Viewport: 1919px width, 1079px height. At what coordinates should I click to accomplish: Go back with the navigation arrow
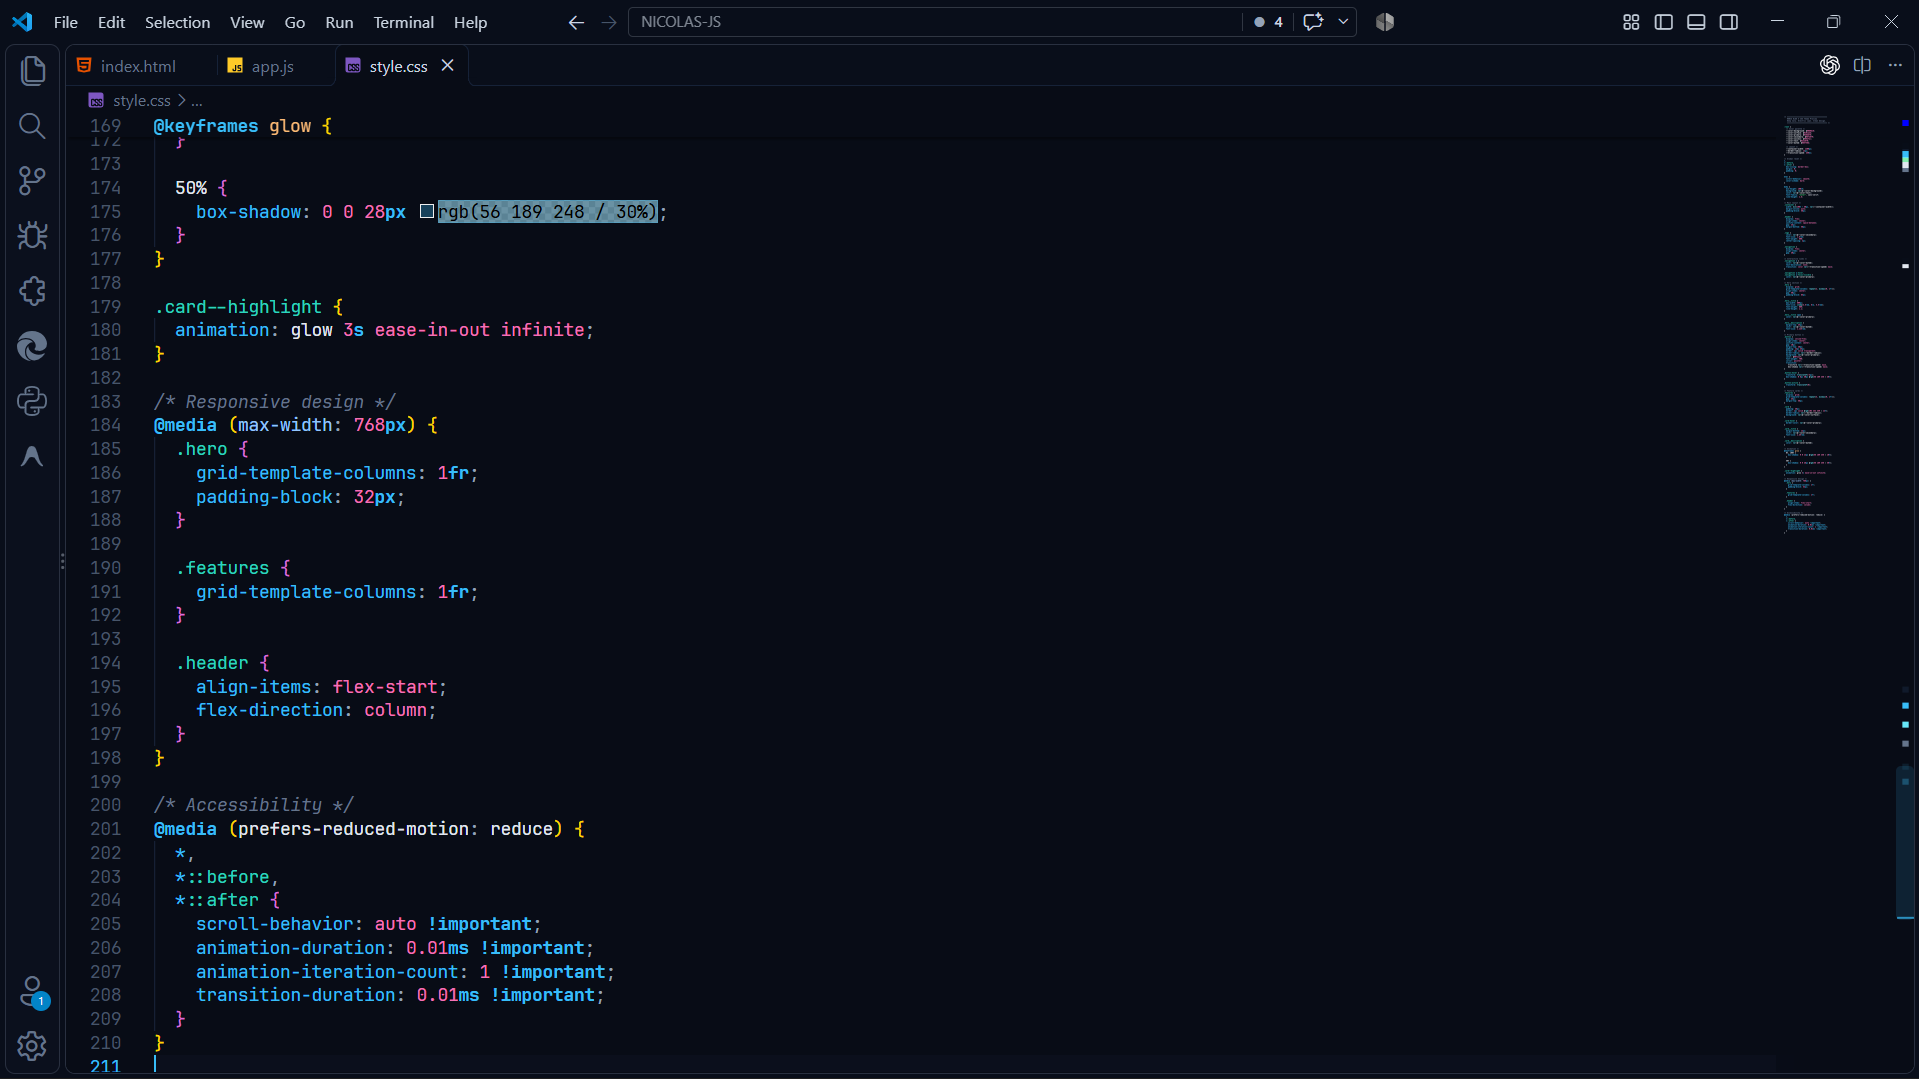[576, 22]
